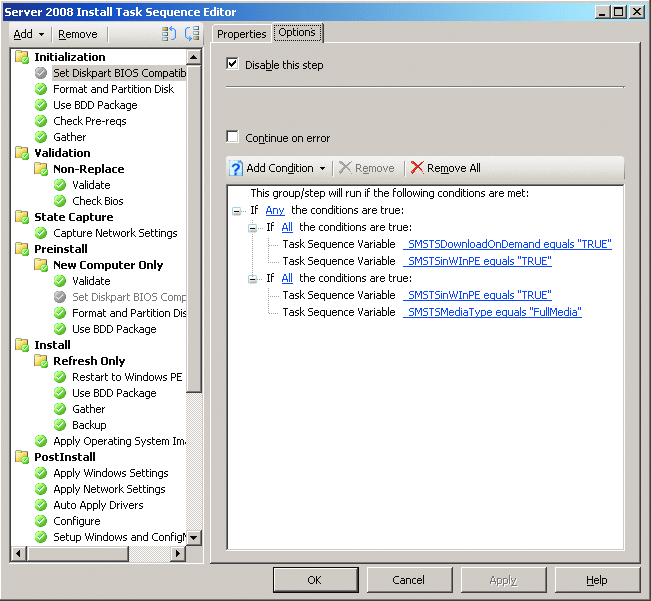651x601 pixels.
Task: Click the Add Condition question mark icon
Action: point(236,168)
